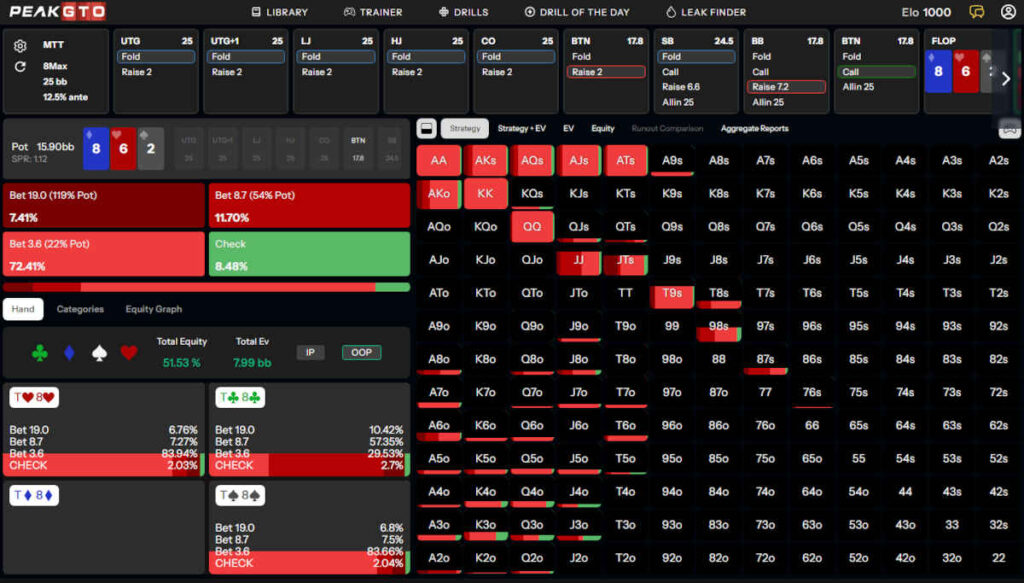Filter by the white spades suit icon
Image resolution: width=1024 pixels, height=583 pixels.
[x=98, y=352]
